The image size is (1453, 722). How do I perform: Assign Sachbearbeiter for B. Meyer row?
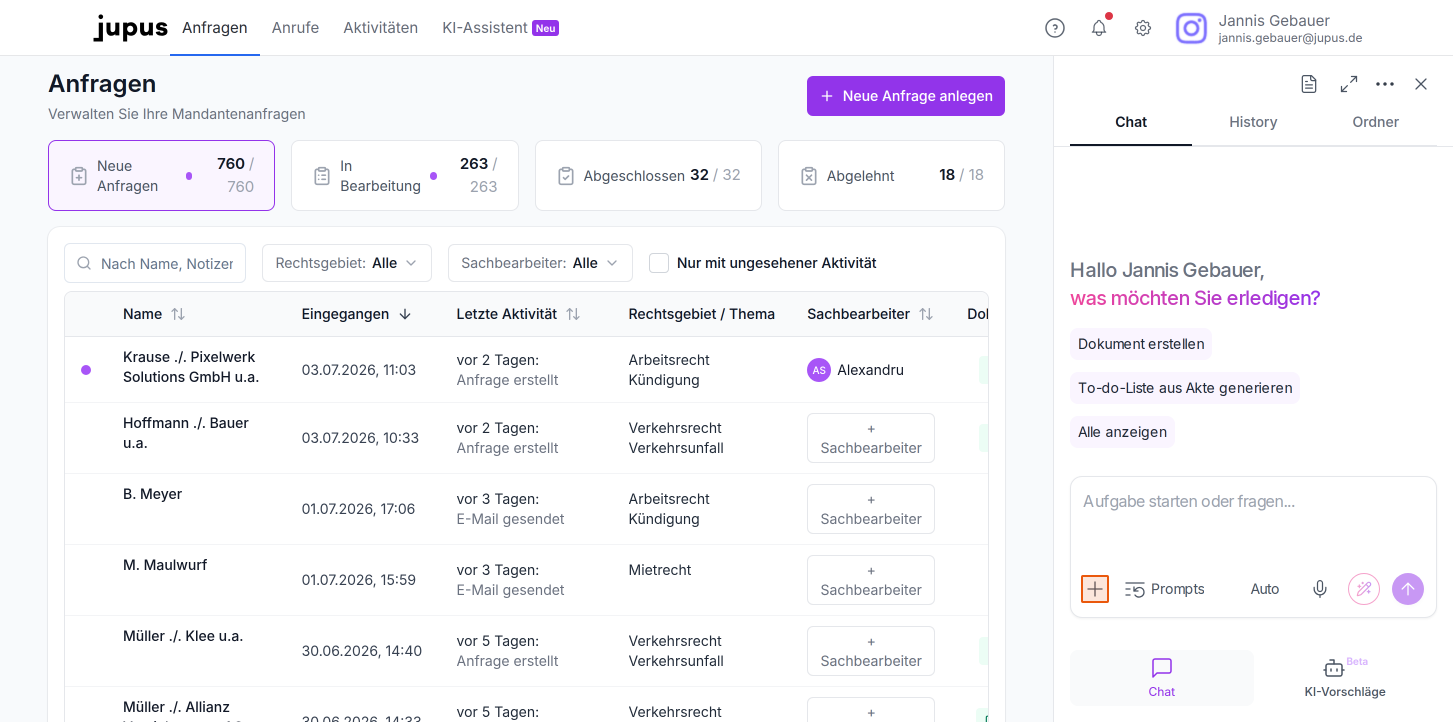[871, 509]
